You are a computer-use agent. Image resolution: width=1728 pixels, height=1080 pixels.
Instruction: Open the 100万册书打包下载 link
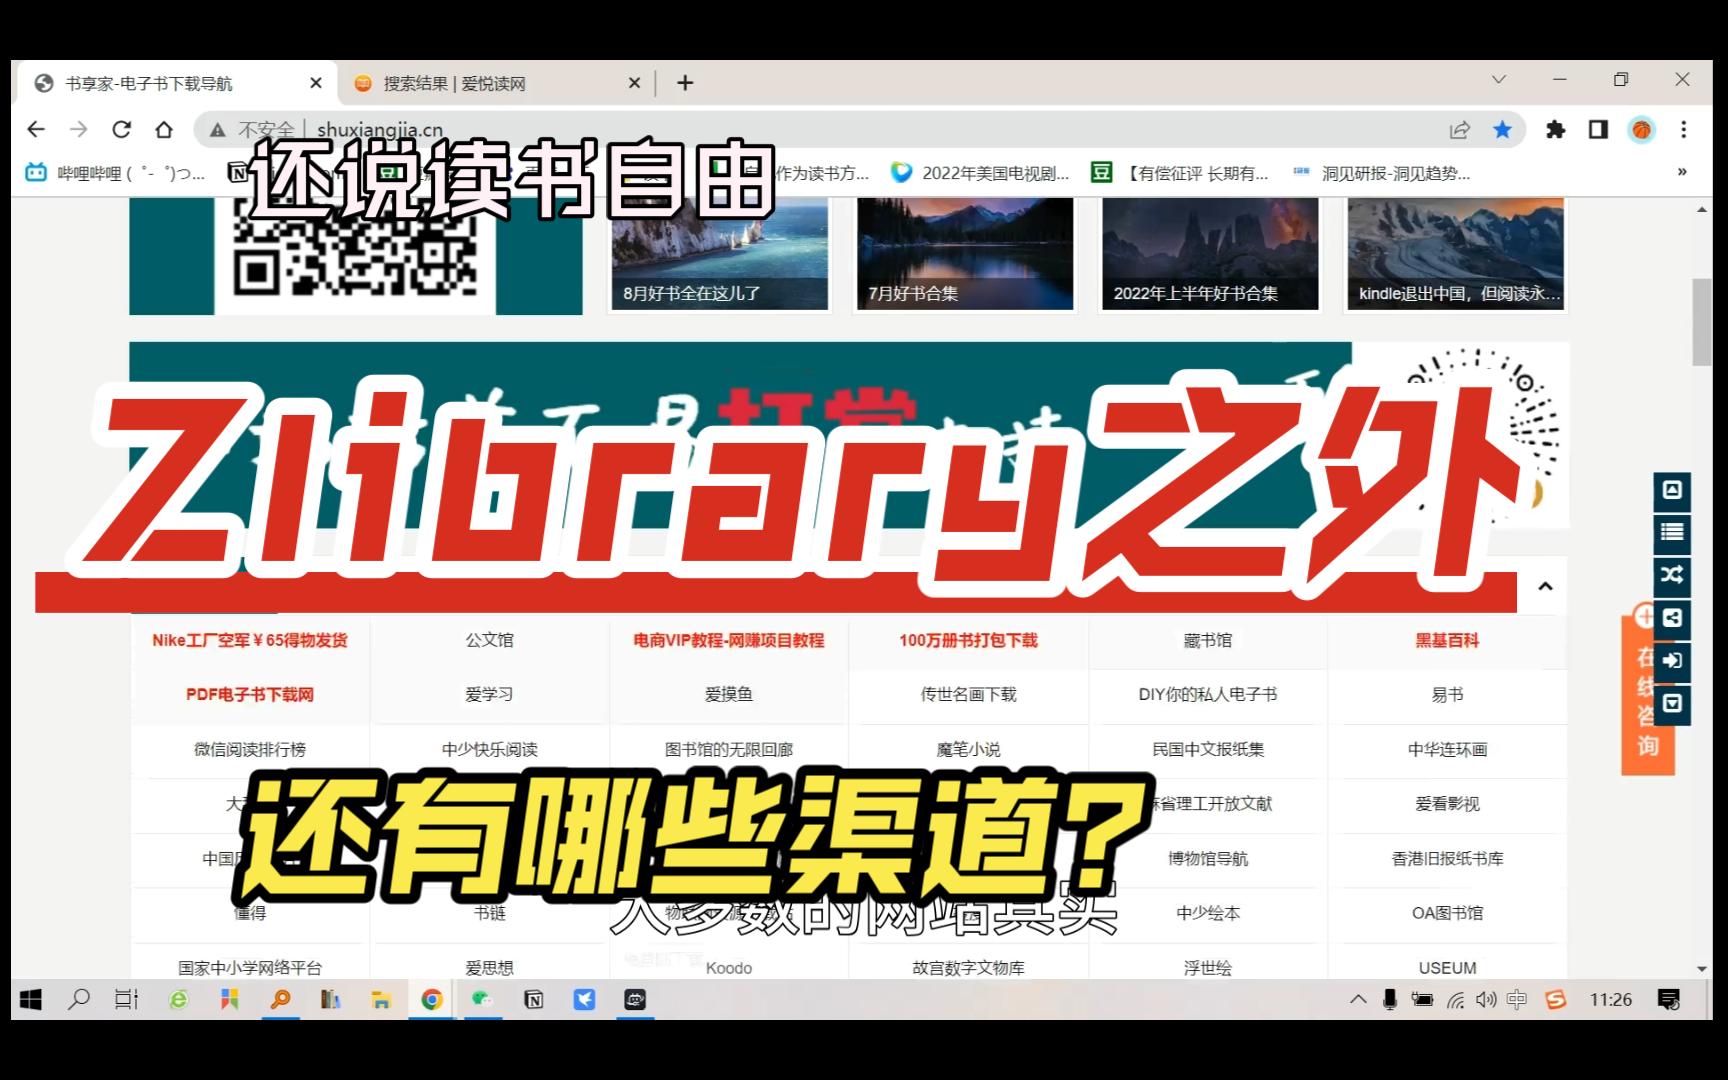click(968, 640)
